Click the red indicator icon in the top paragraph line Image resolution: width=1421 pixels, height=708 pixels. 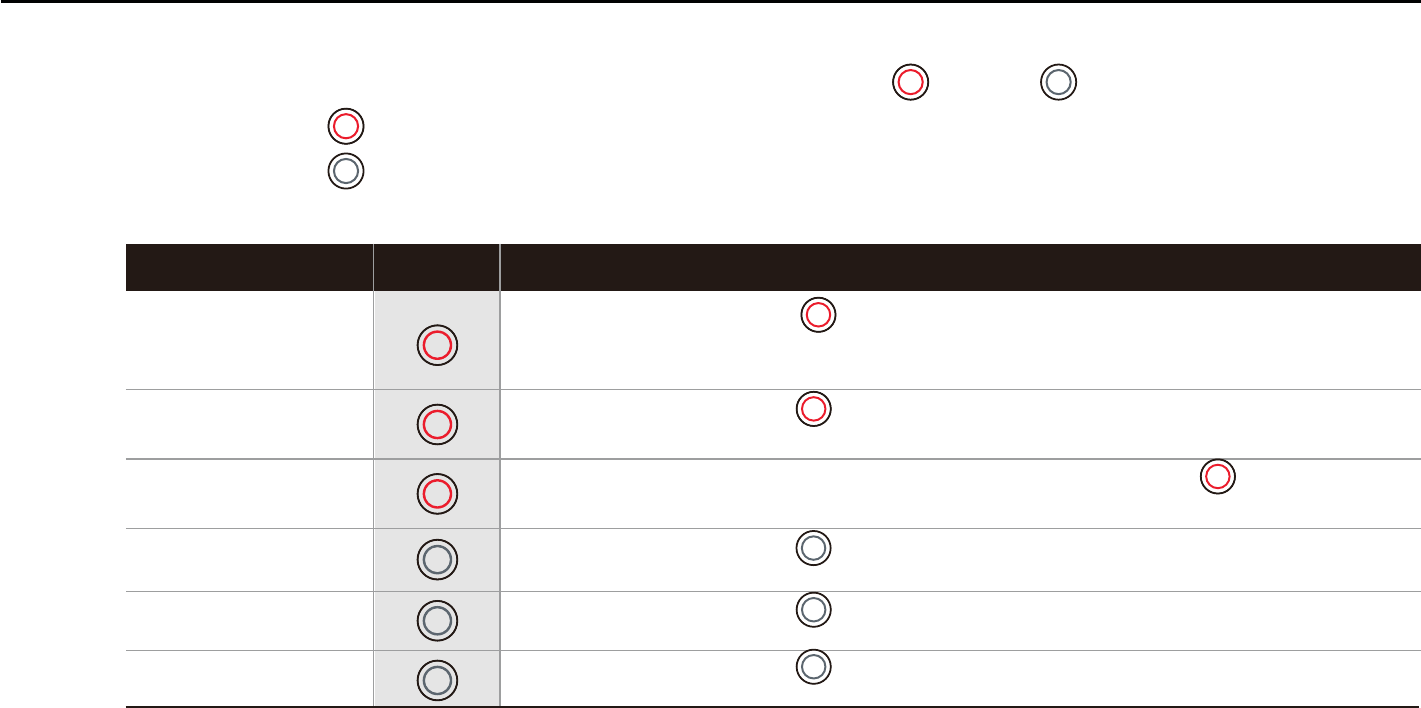910,82
